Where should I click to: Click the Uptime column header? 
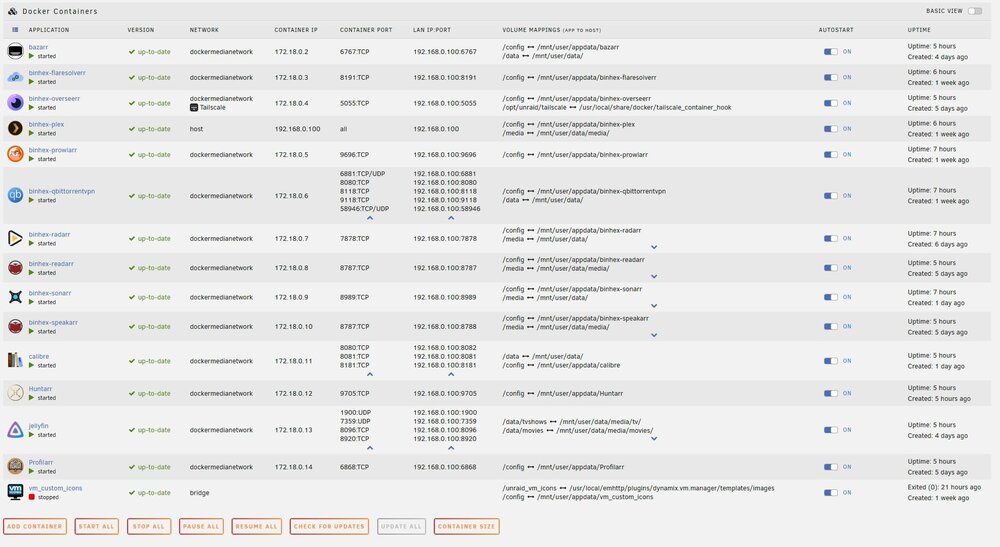[919, 30]
